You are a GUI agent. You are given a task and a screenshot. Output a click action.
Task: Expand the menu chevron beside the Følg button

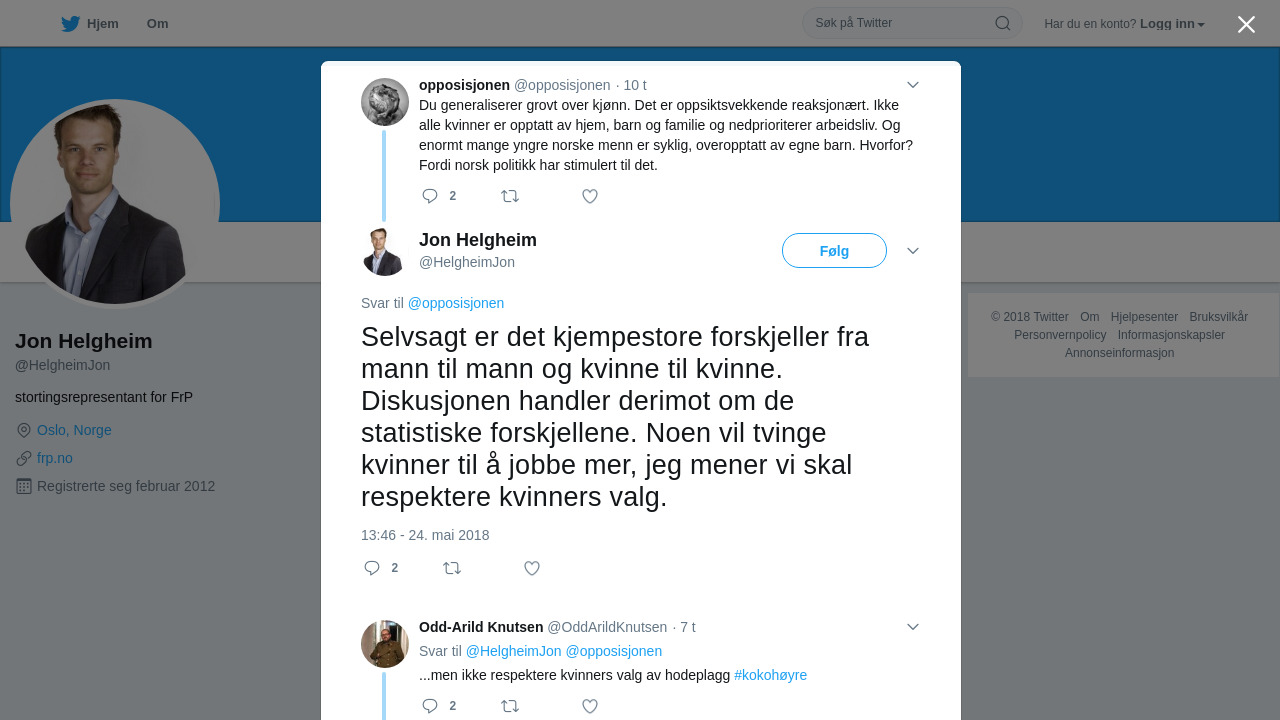(x=913, y=251)
